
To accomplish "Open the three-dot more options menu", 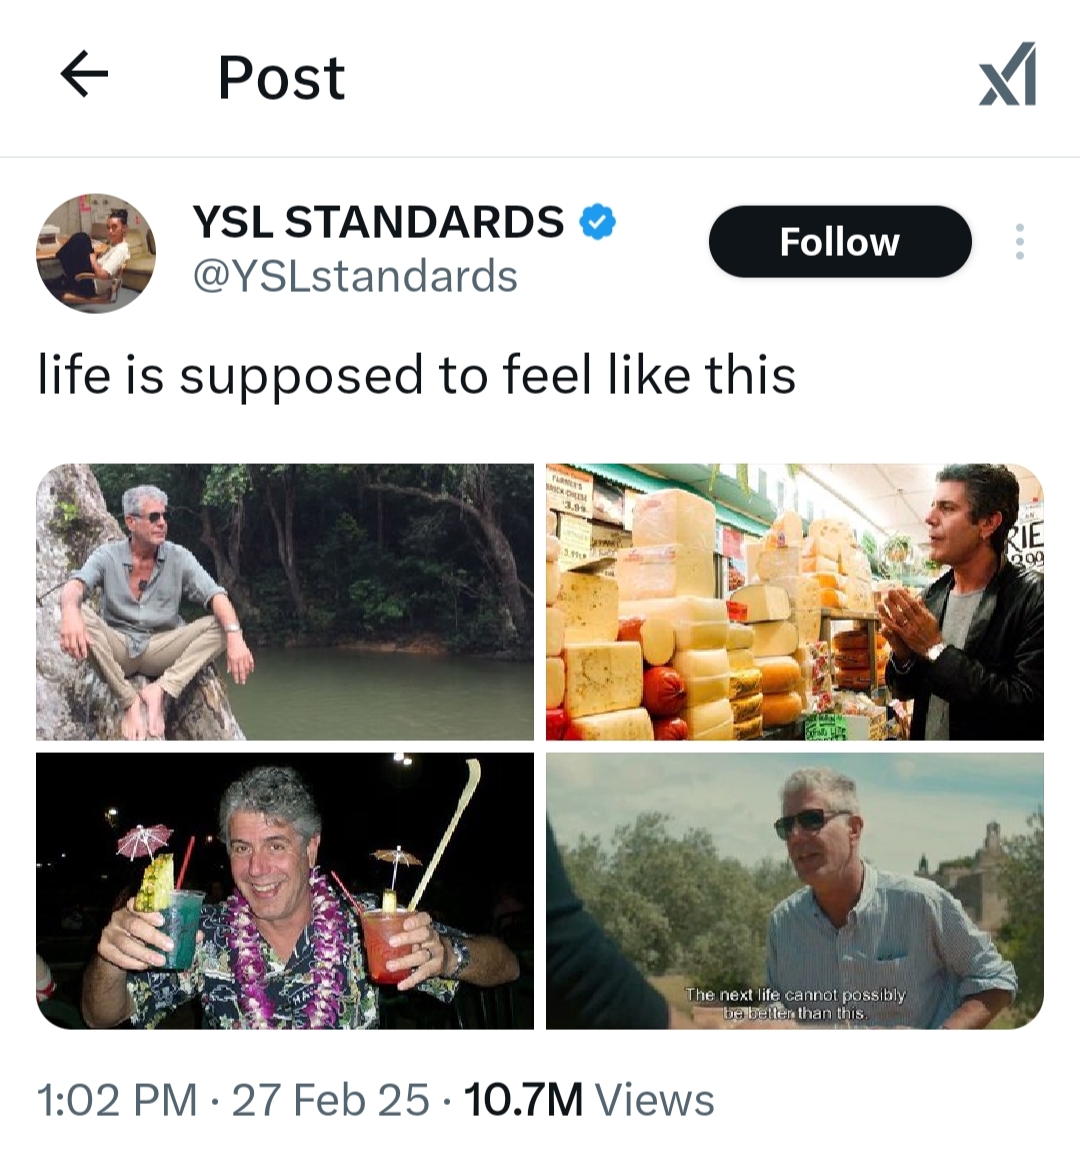I will 1019,242.
